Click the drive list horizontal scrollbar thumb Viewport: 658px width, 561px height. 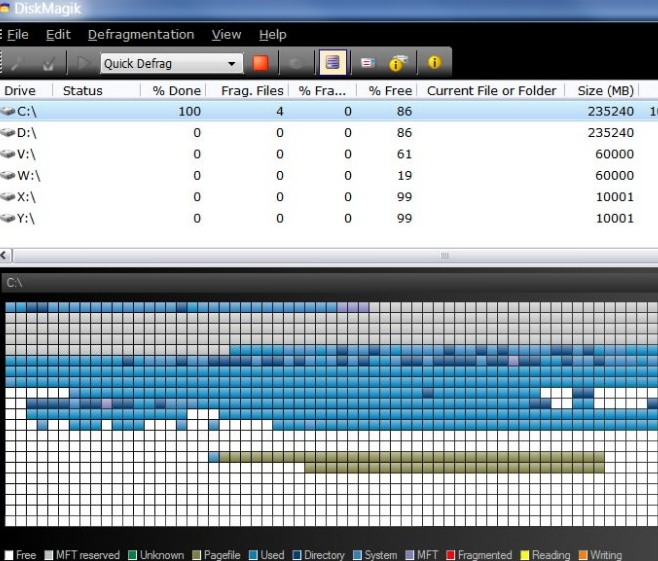click(x=336, y=256)
